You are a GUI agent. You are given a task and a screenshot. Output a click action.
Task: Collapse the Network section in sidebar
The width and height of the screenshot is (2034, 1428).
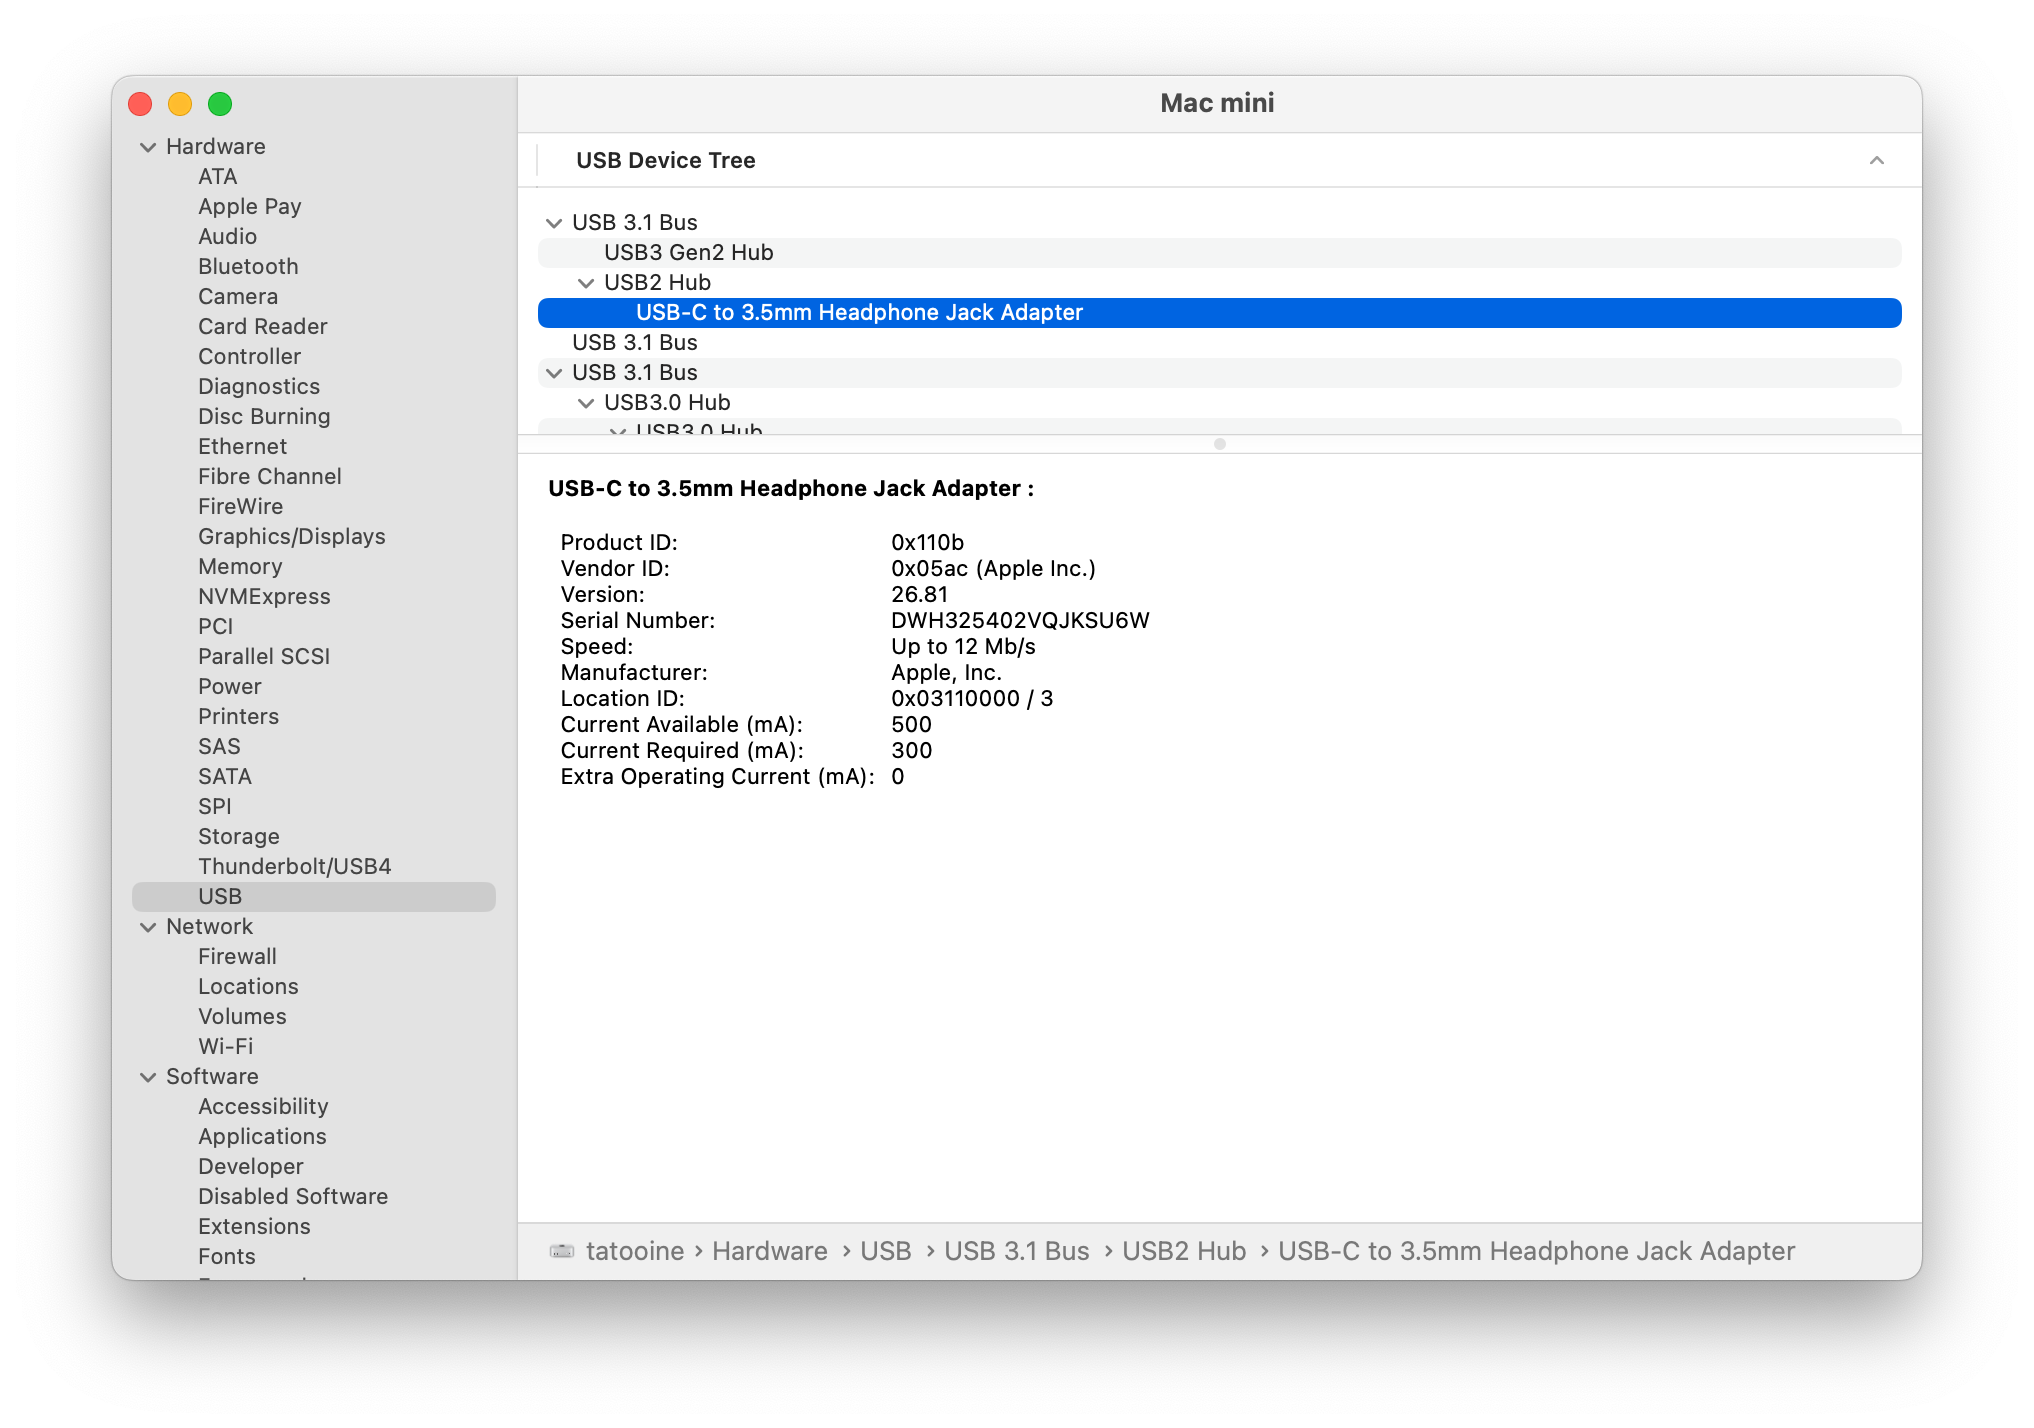(x=148, y=927)
